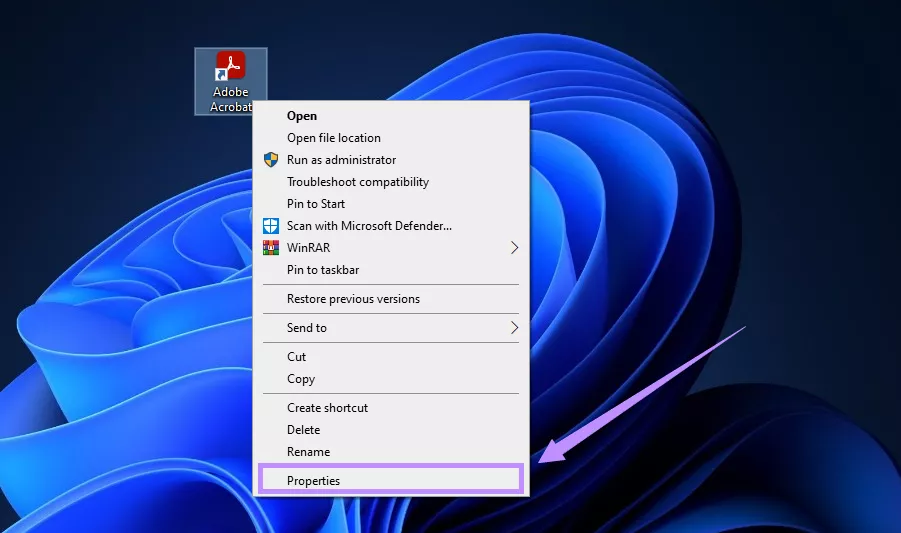Click the Adobe Acrobat label under the icon
This screenshot has height=533, width=901.
(230, 99)
